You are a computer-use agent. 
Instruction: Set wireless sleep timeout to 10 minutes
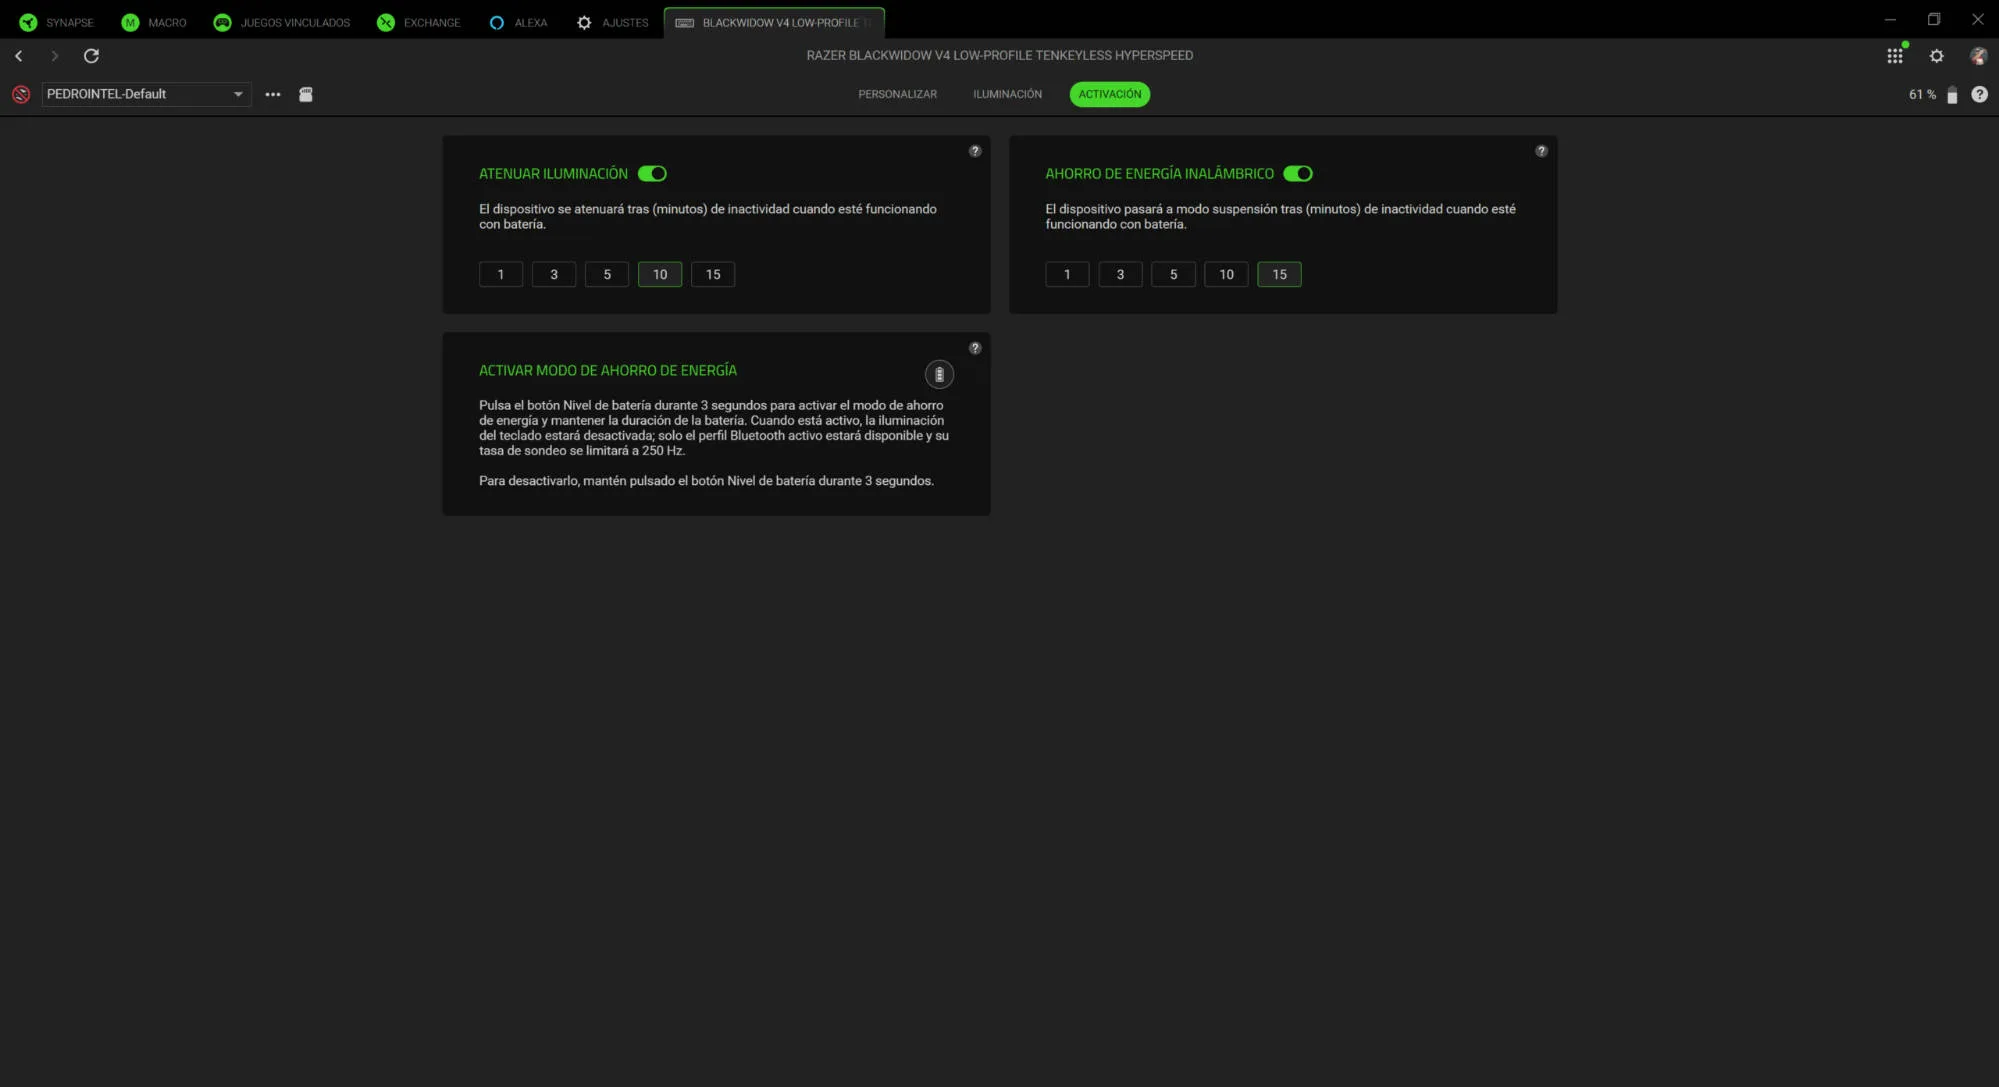(x=1226, y=274)
